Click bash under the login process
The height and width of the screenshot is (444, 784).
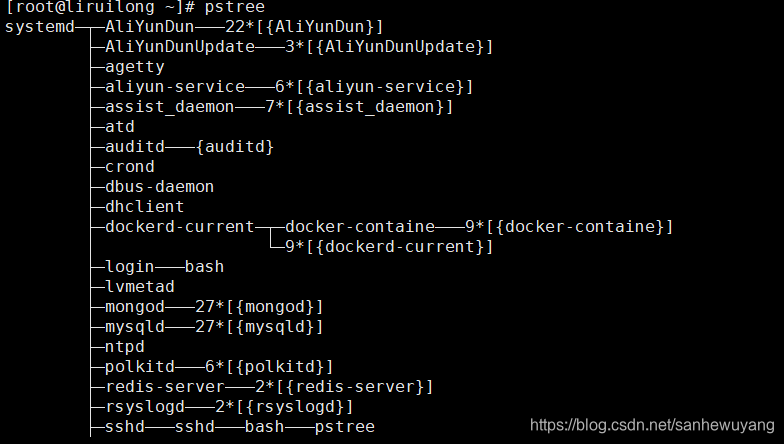[x=204, y=267]
